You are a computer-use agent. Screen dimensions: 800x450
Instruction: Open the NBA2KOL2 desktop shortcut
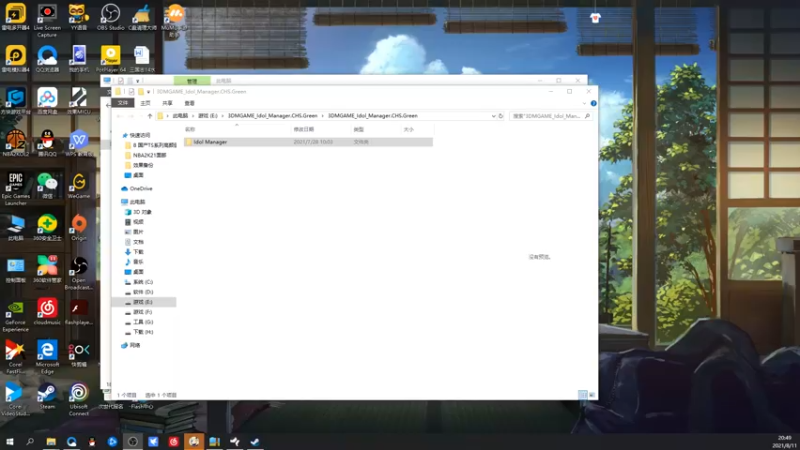15,143
